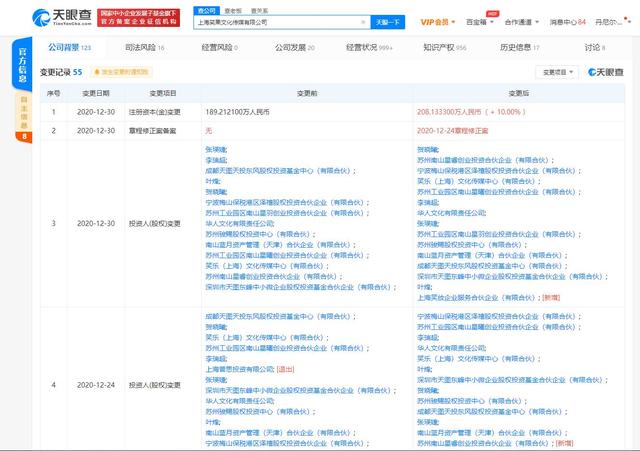Open 消息中心 with 84 messages
The image size is (640, 451).
567,22
